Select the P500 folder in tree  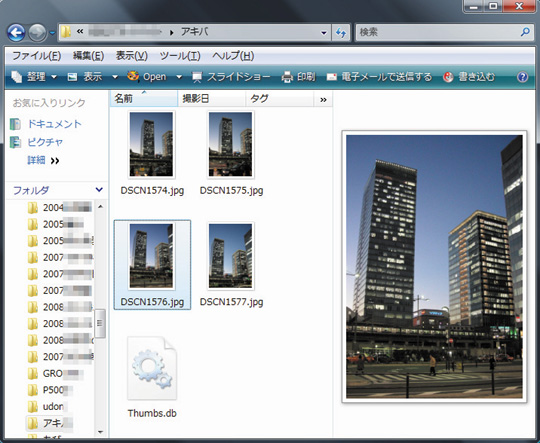(x=50, y=390)
